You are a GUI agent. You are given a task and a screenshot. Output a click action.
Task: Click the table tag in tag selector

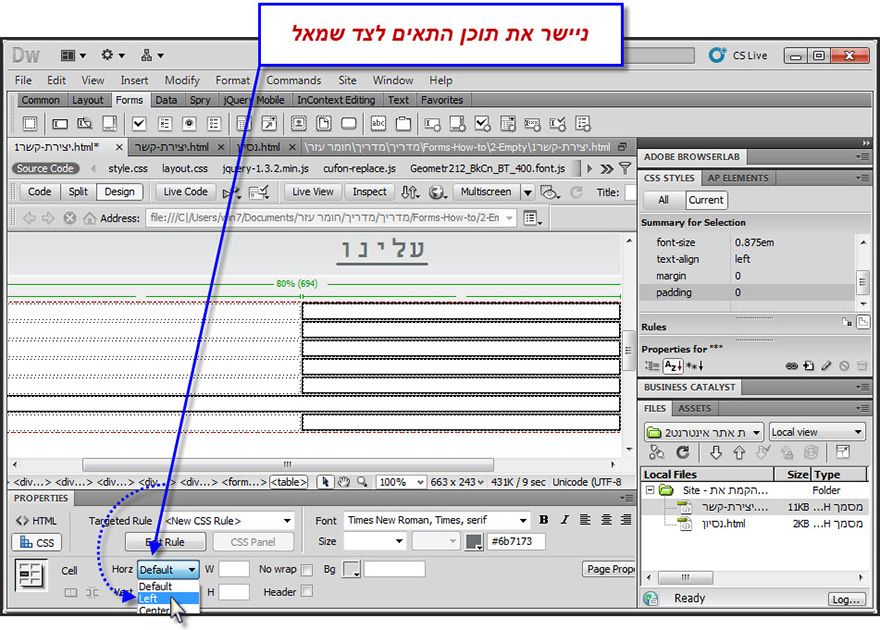[x=288, y=482]
